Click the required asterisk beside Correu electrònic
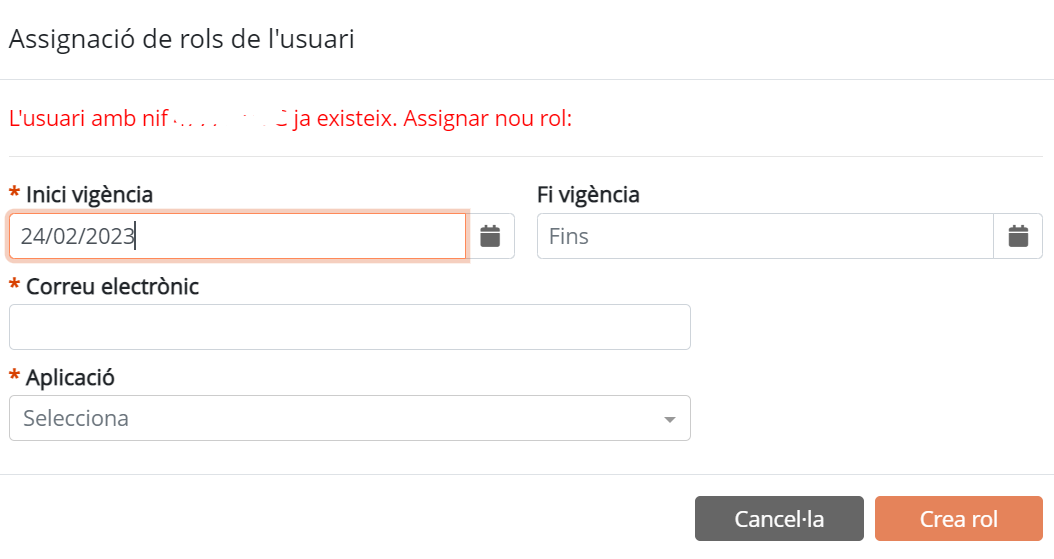The height and width of the screenshot is (559, 1054). point(14,286)
